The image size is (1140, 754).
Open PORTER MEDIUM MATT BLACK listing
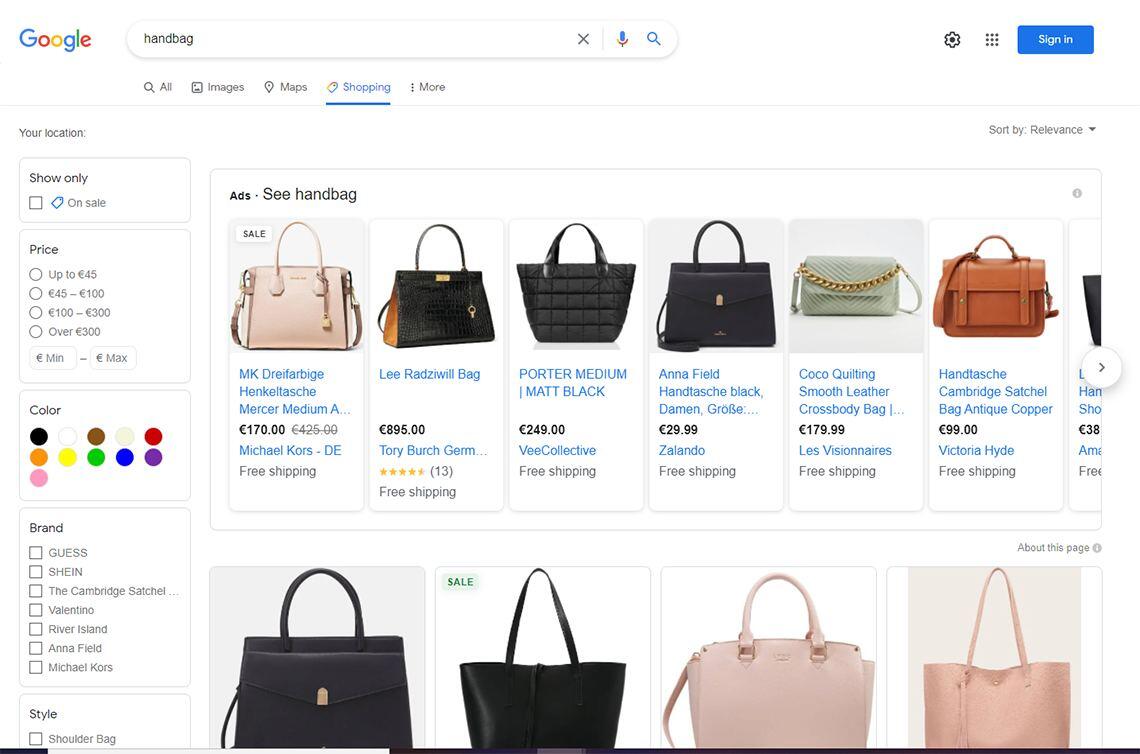(x=573, y=382)
